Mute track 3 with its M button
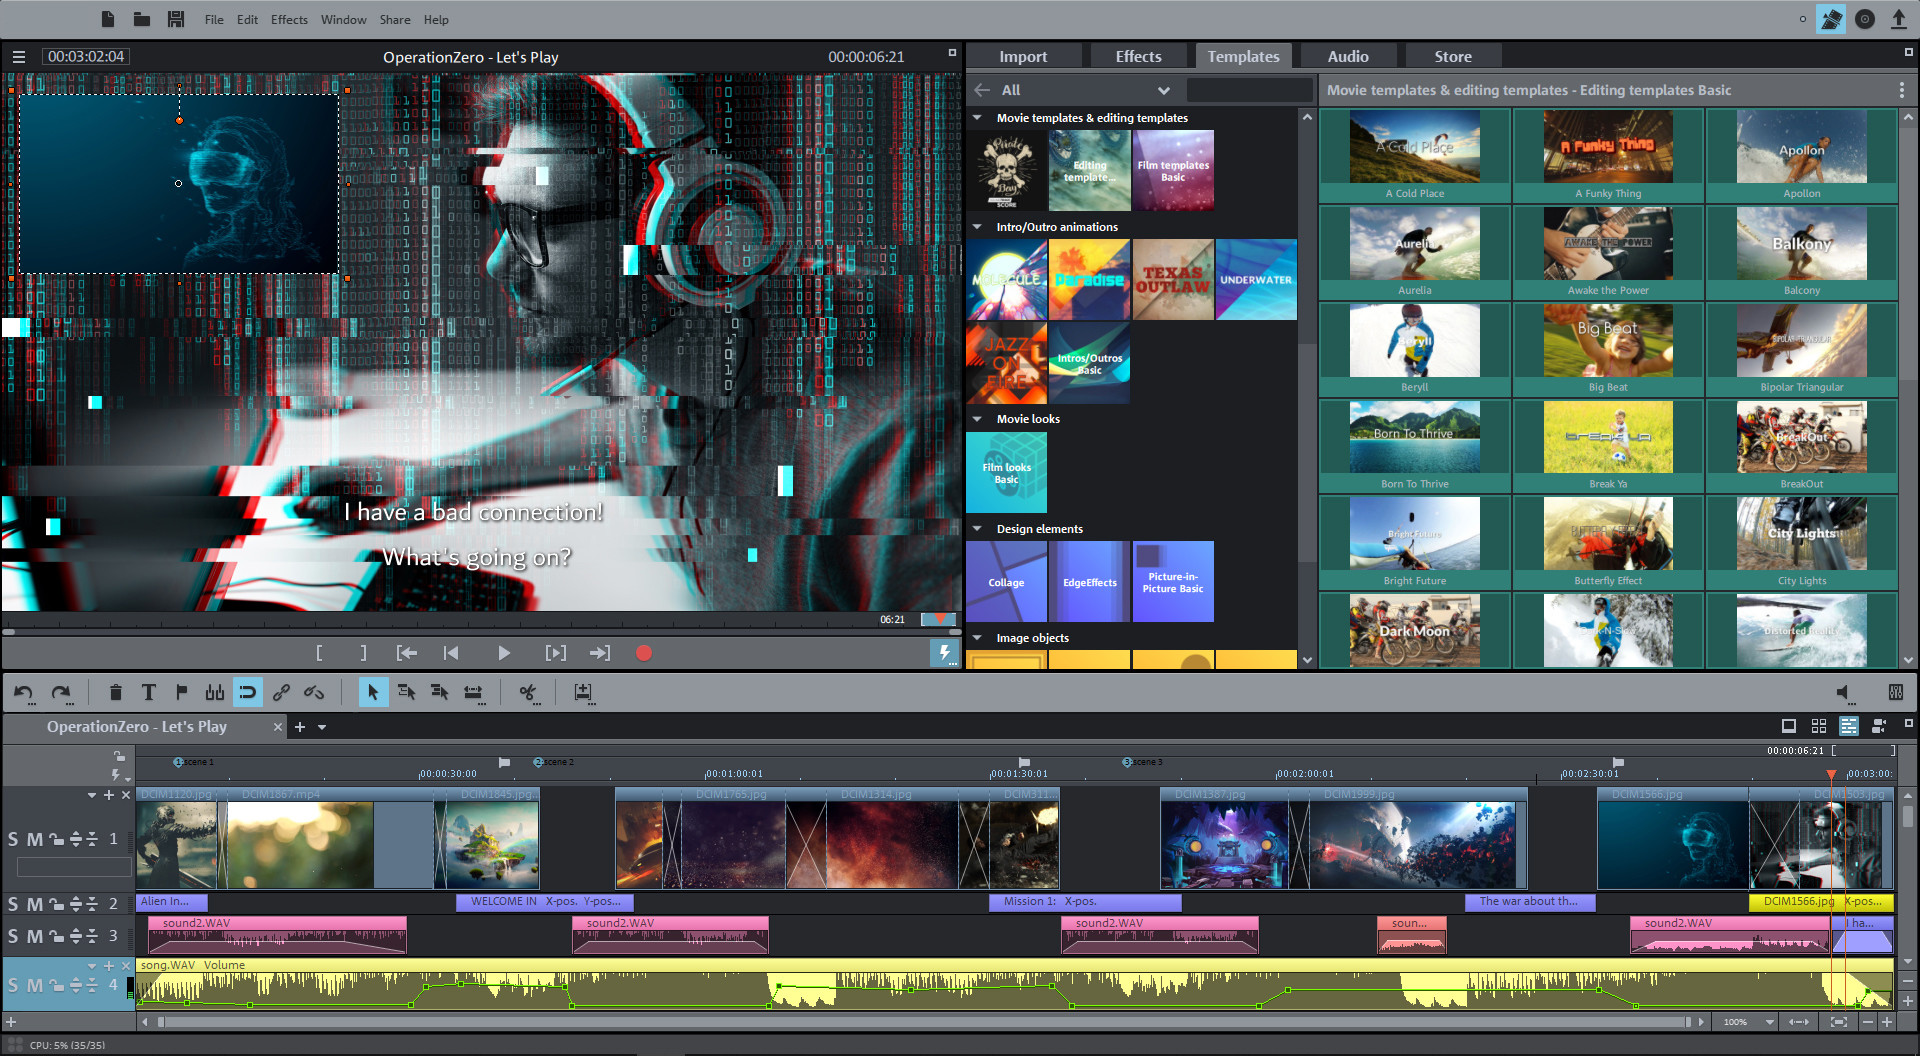This screenshot has width=1920, height=1056. (x=33, y=936)
